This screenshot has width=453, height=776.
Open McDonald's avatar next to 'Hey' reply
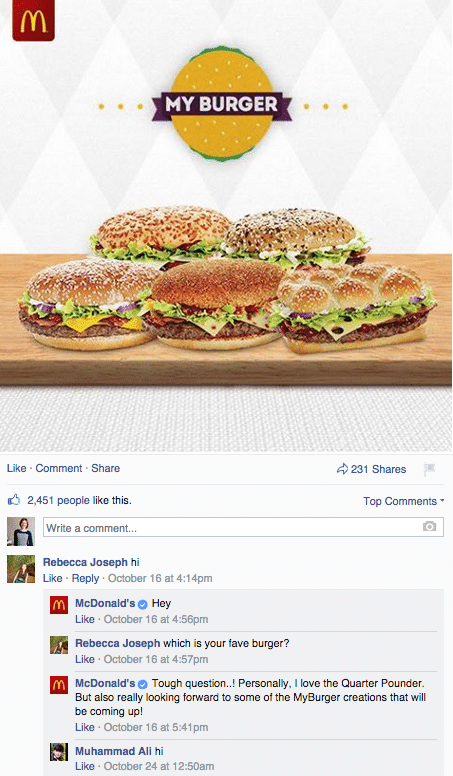(59, 605)
